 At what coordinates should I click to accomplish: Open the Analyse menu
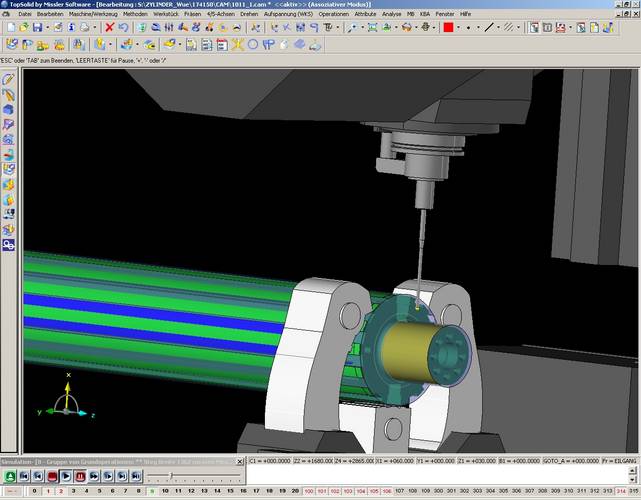[x=392, y=14]
